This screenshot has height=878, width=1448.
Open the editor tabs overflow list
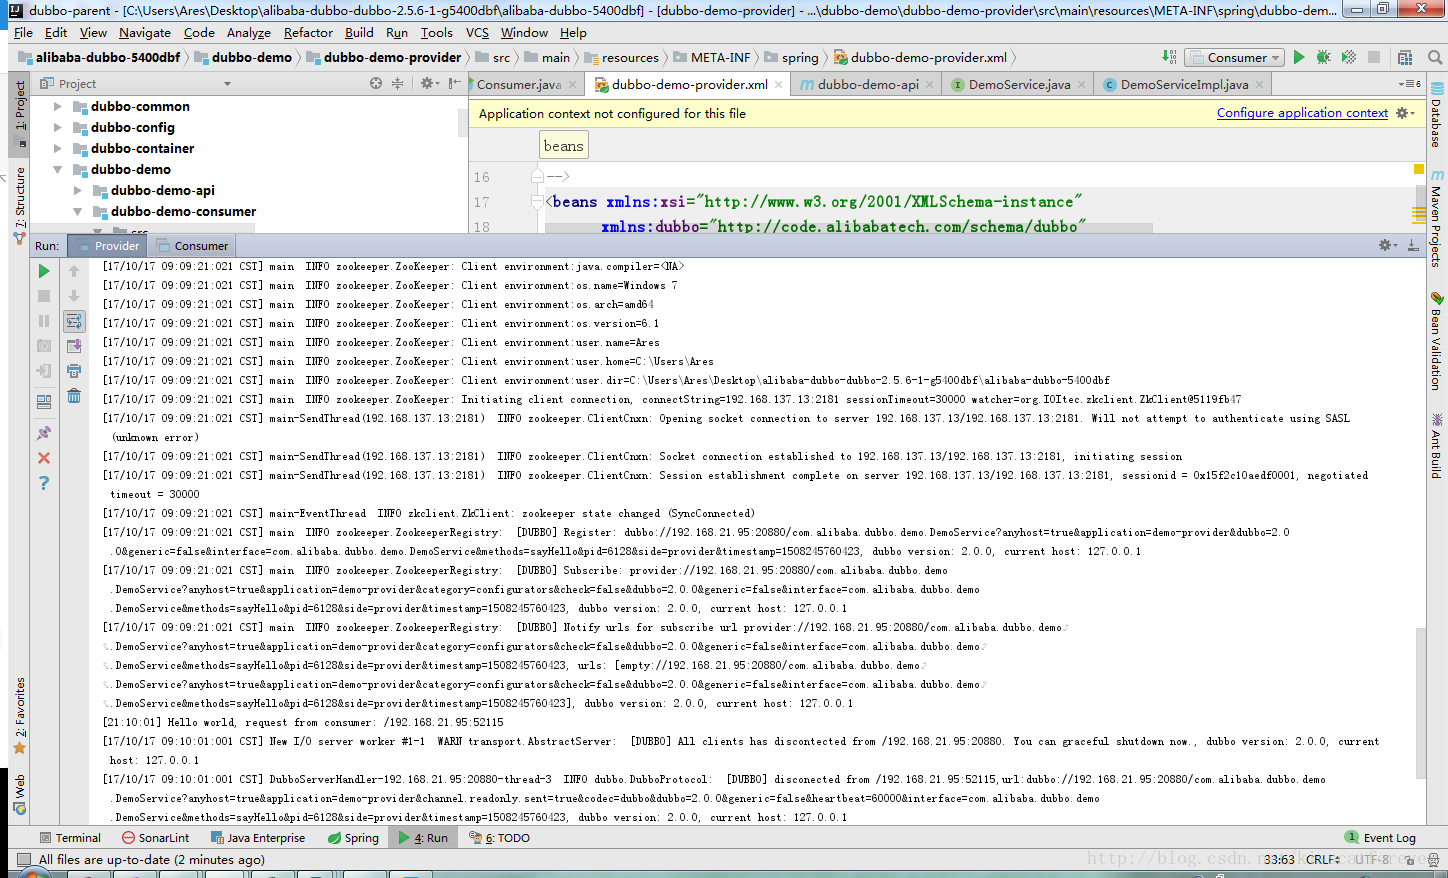click(1410, 84)
